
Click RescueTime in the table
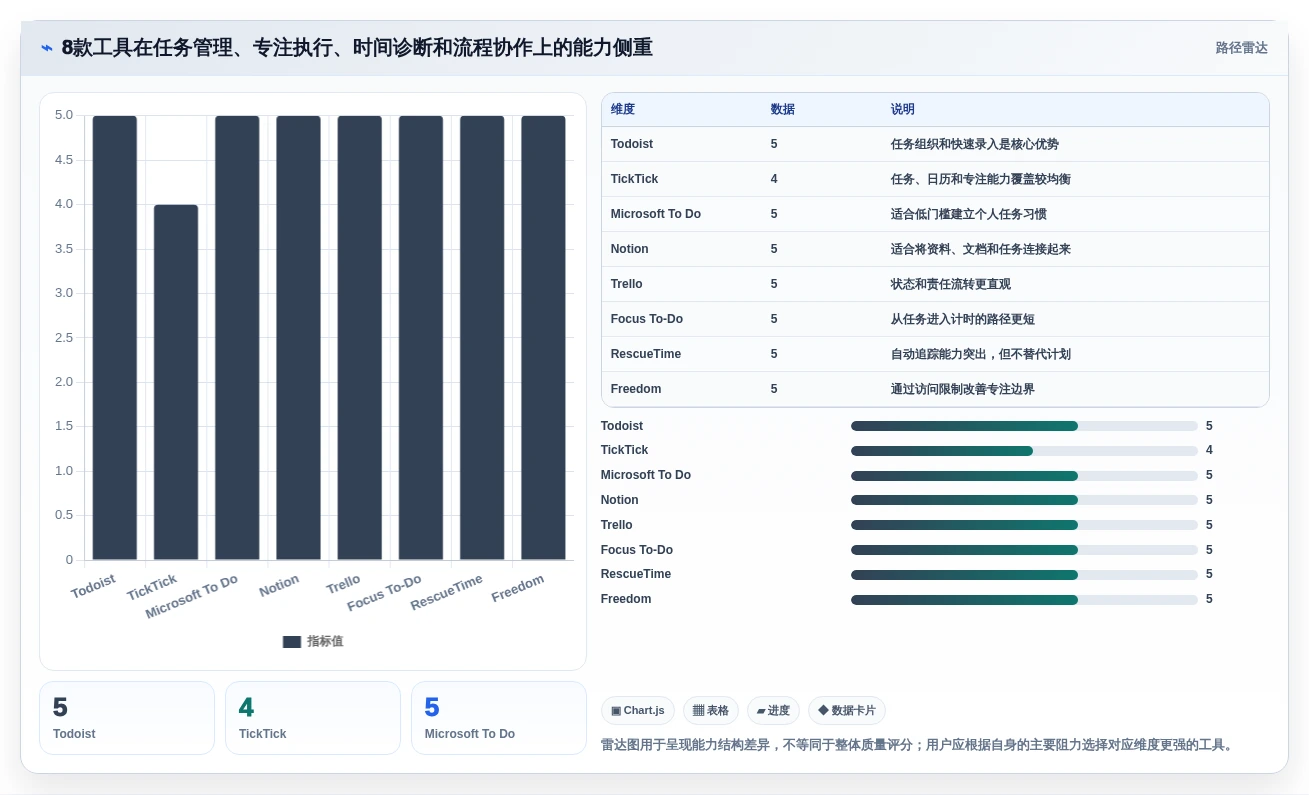pyautogui.click(x=644, y=354)
